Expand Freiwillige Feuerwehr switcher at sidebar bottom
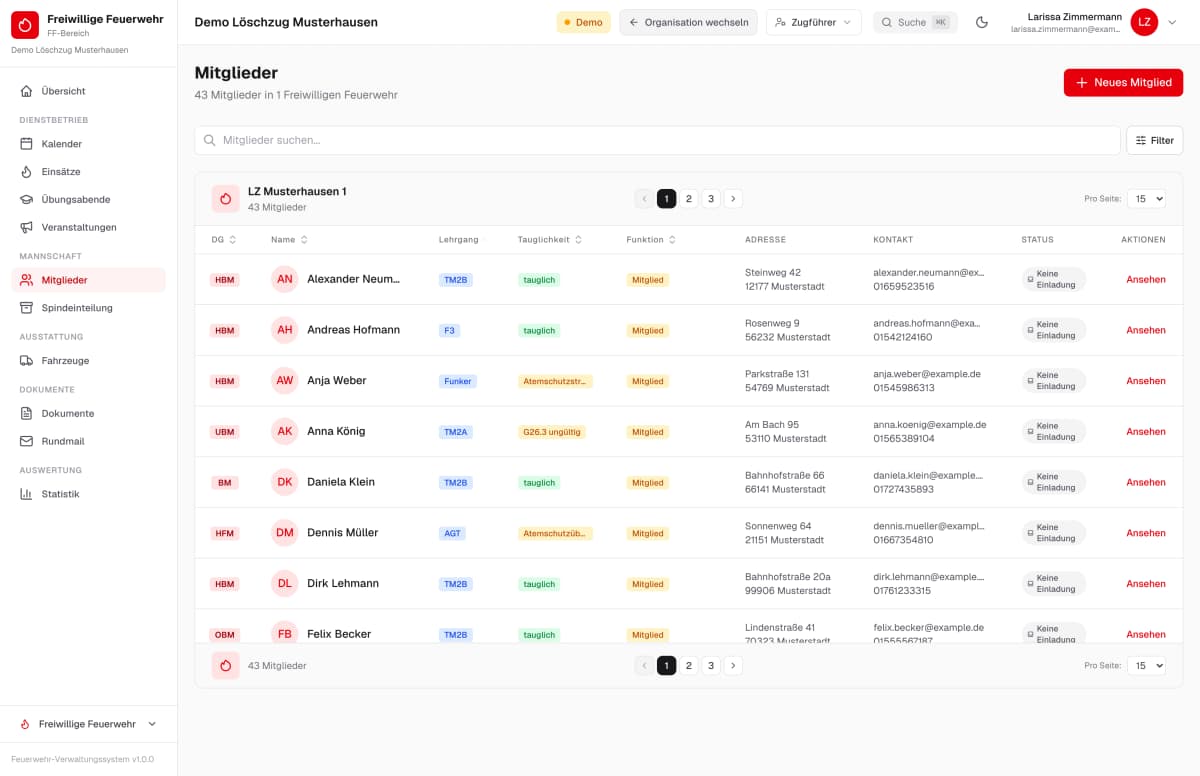This screenshot has height=776, width=1200. pyautogui.click(x=88, y=724)
